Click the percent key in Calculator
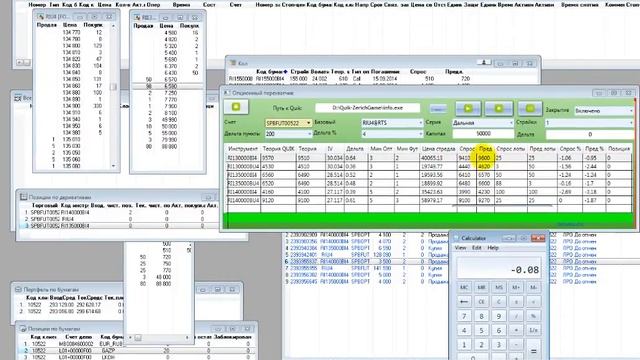 coord(533,316)
